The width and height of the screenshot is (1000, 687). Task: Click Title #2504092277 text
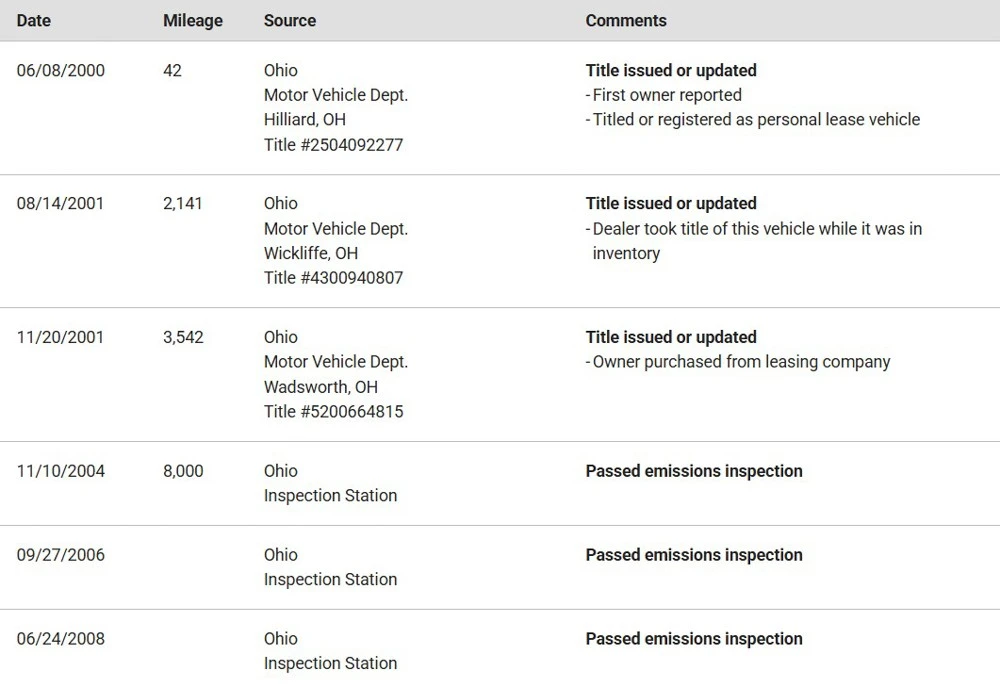[334, 145]
